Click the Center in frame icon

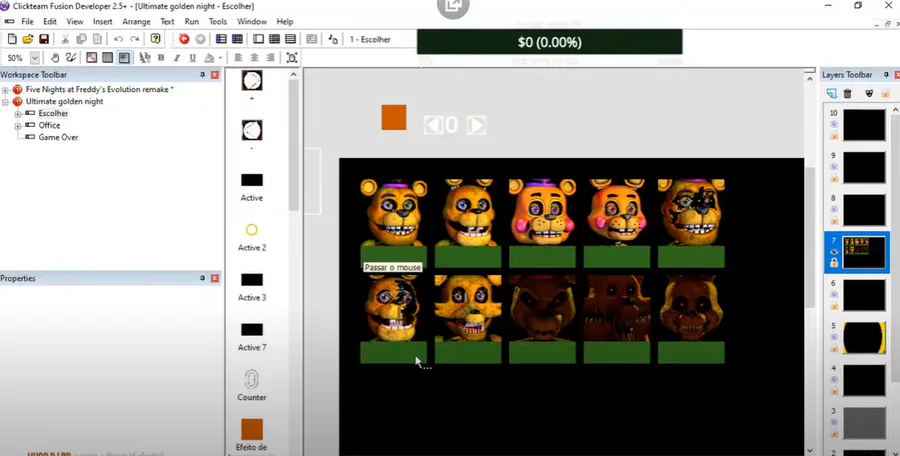click(292, 57)
